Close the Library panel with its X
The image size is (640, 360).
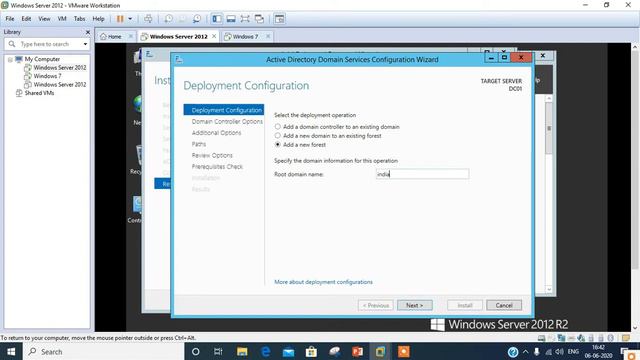tap(88, 32)
